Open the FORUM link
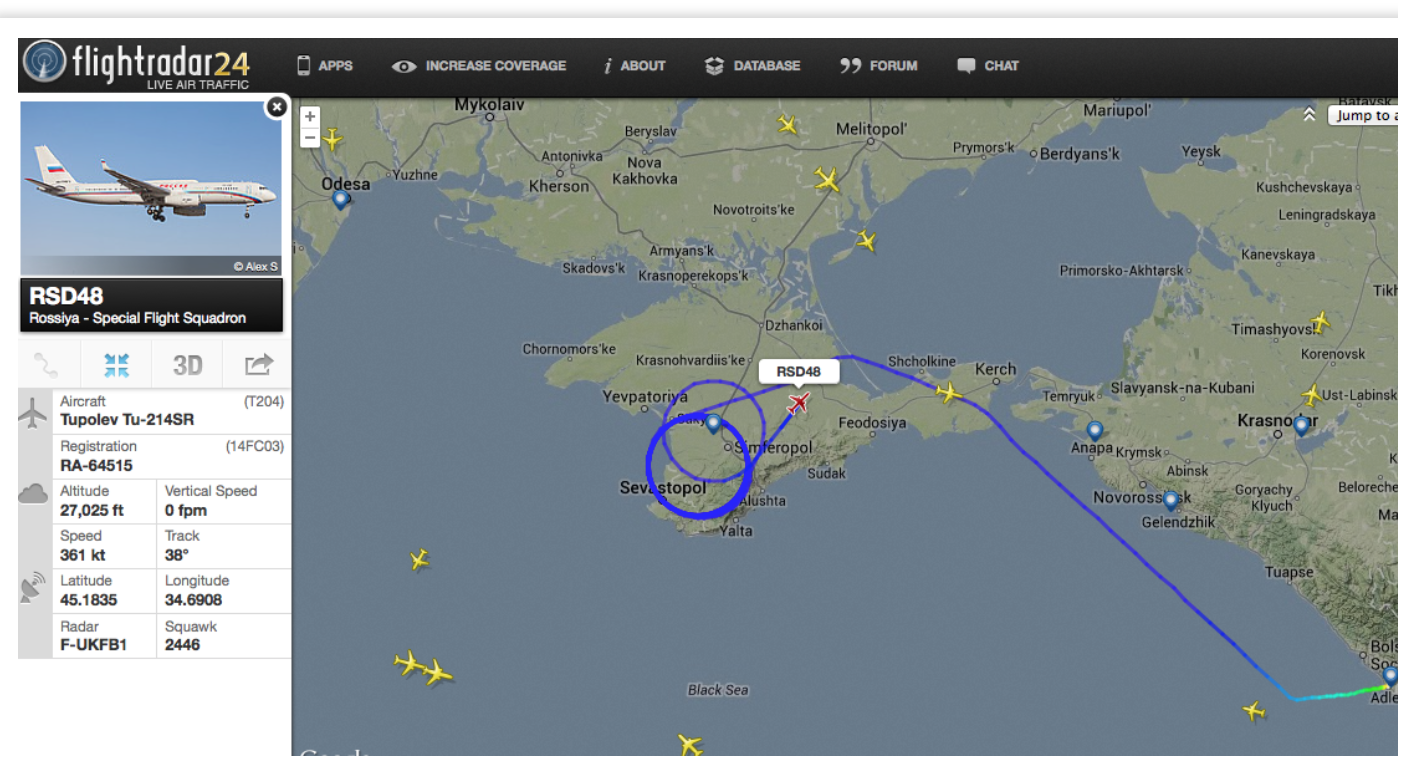1412x774 pixels. [x=878, y=66]
